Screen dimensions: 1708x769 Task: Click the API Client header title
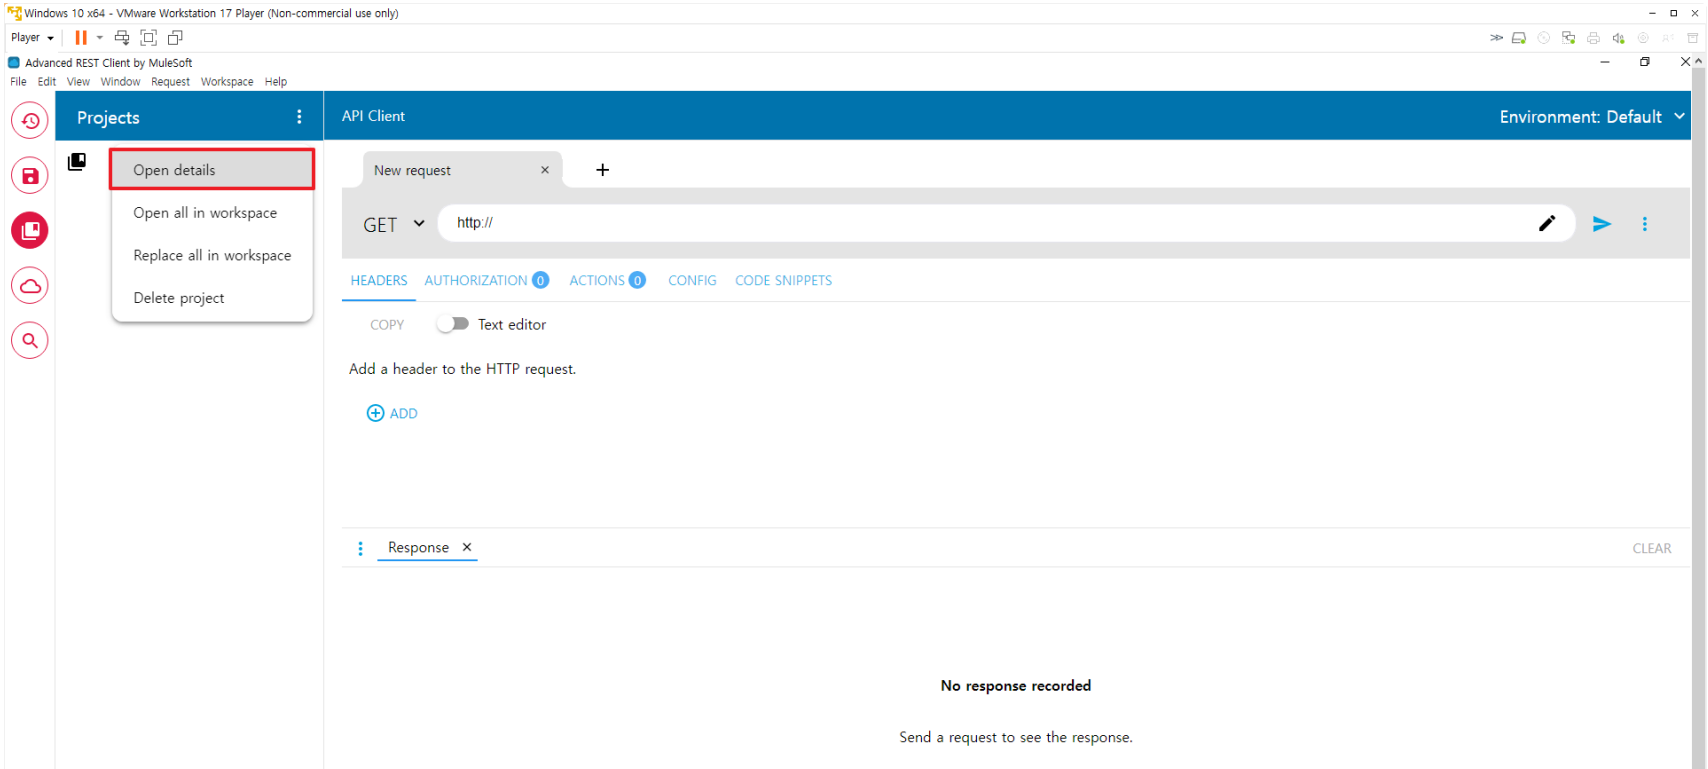pos(373,116)
